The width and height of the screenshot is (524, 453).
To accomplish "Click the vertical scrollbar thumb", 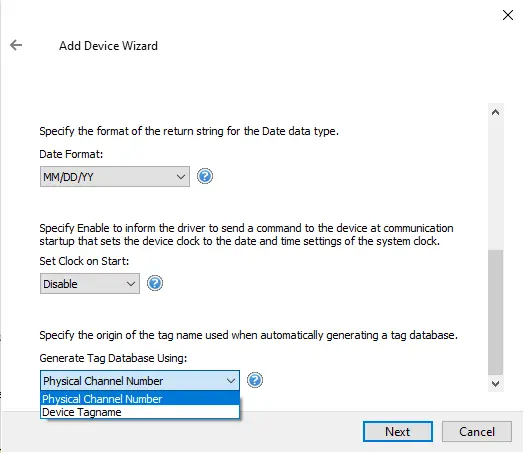I will (x=496, y=312).
